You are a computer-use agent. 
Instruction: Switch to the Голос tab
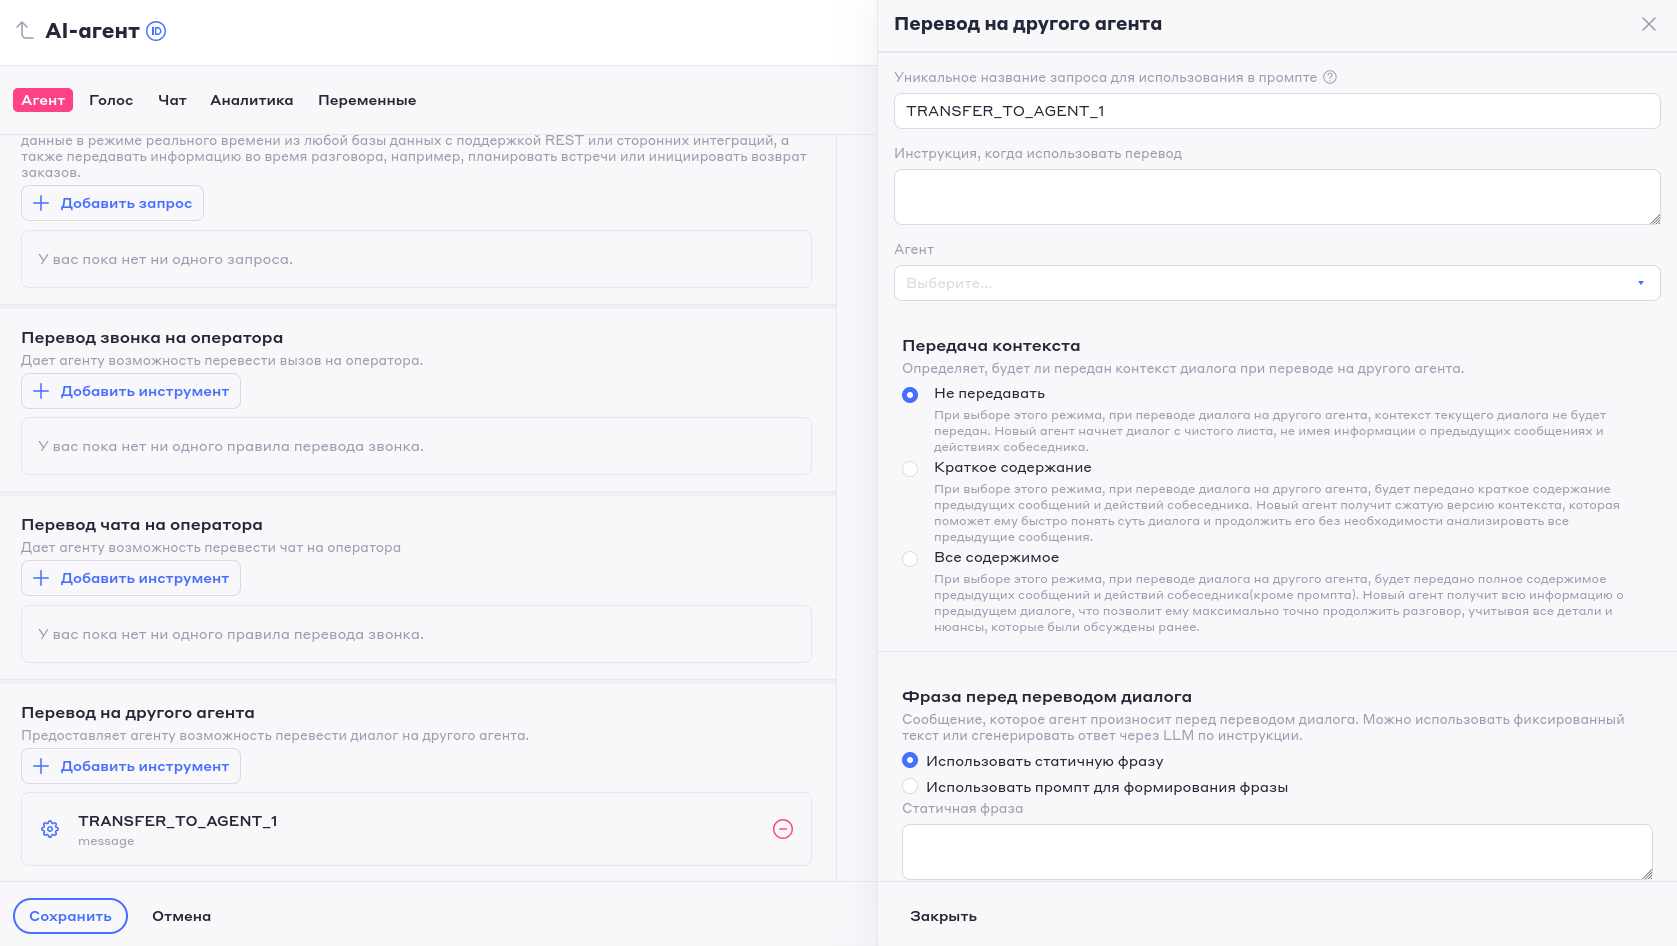click(x=111, y=100)
